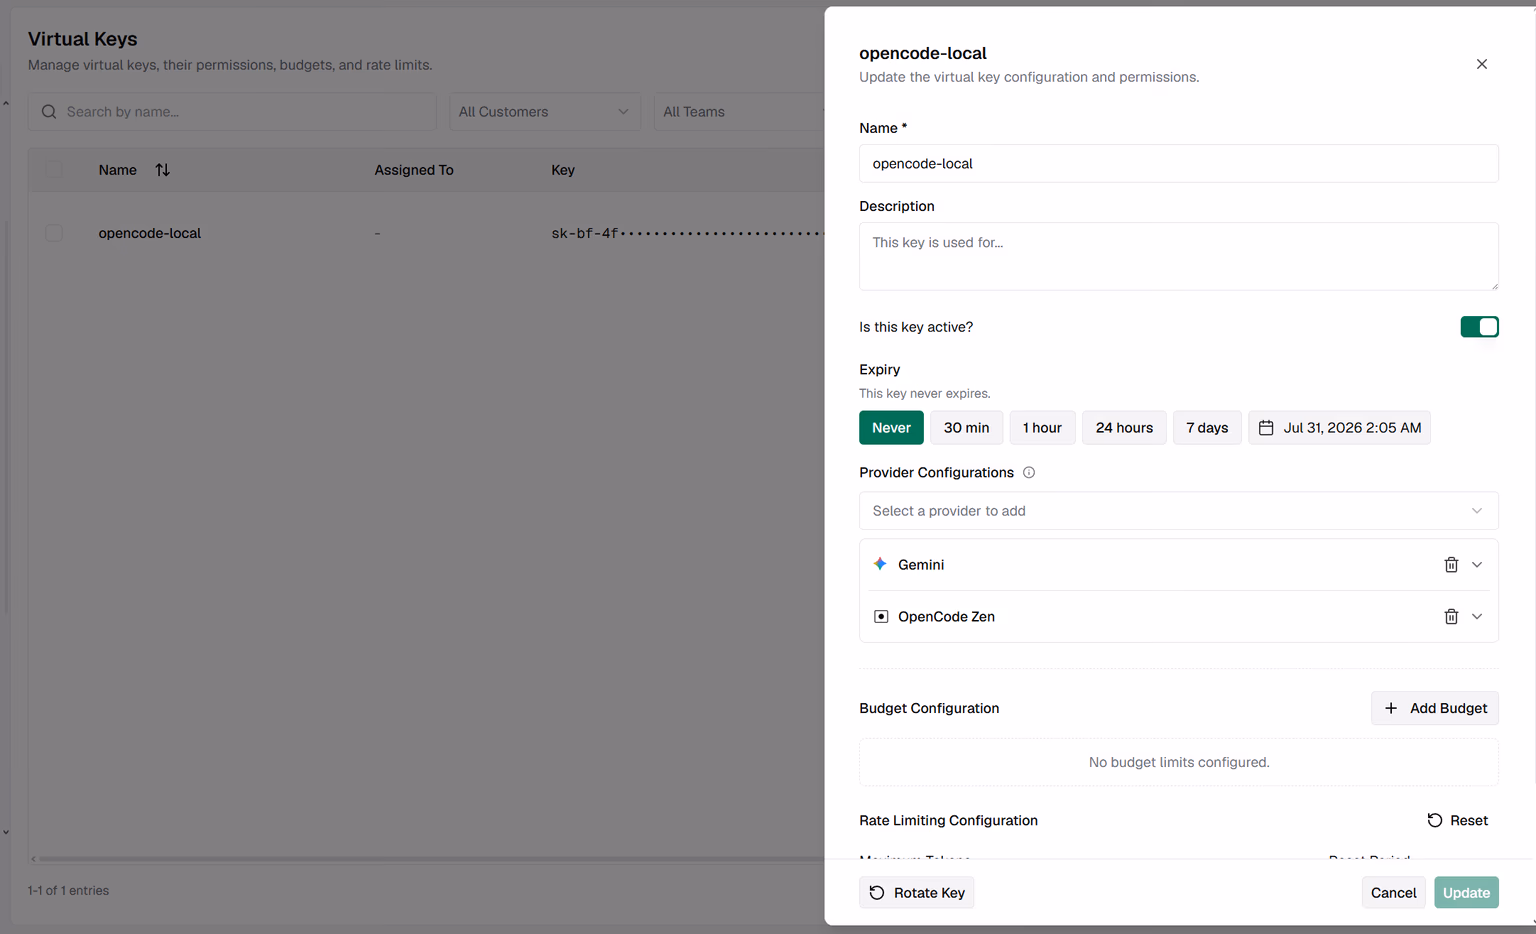Screen dimensions: 1536x934
Task: Toggle the 'Is this key active?' switch
Action: pyautogui.click(x=1479, y=327)
